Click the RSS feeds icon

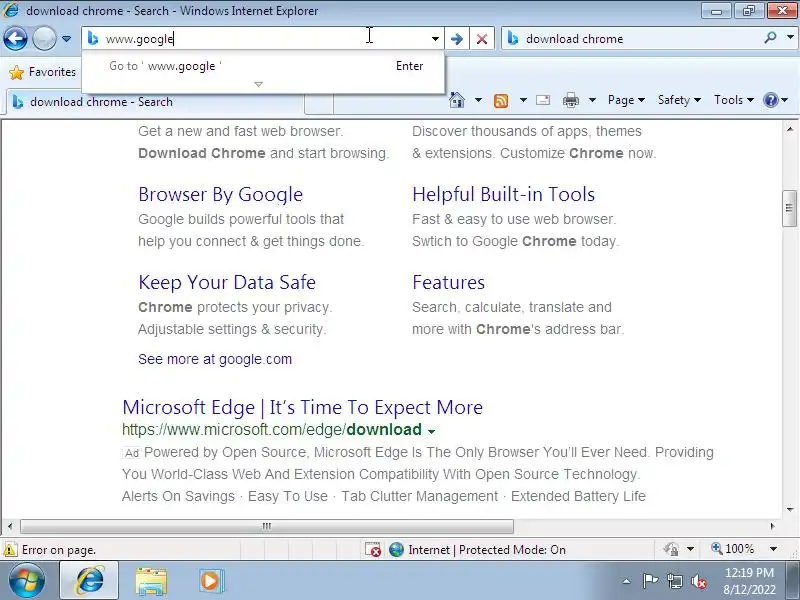(501, 101)
